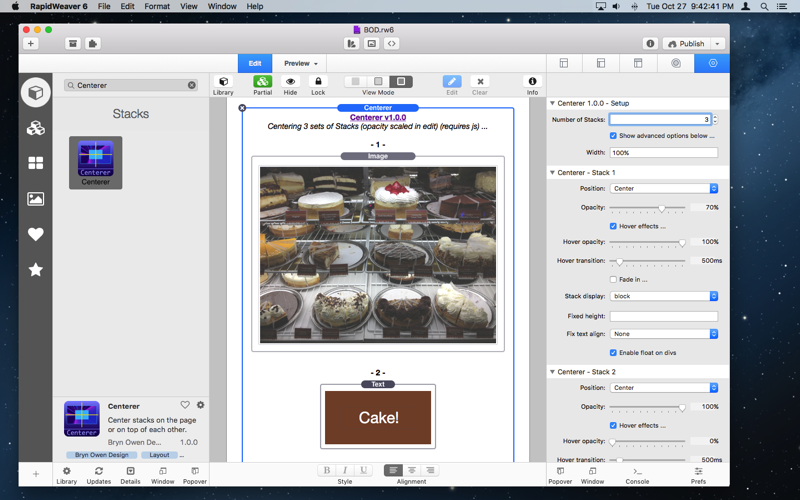This screenshot has width=800, height=500.
Task: Open the Centerer v1.0.0 link
Action: tap(378, 117)
